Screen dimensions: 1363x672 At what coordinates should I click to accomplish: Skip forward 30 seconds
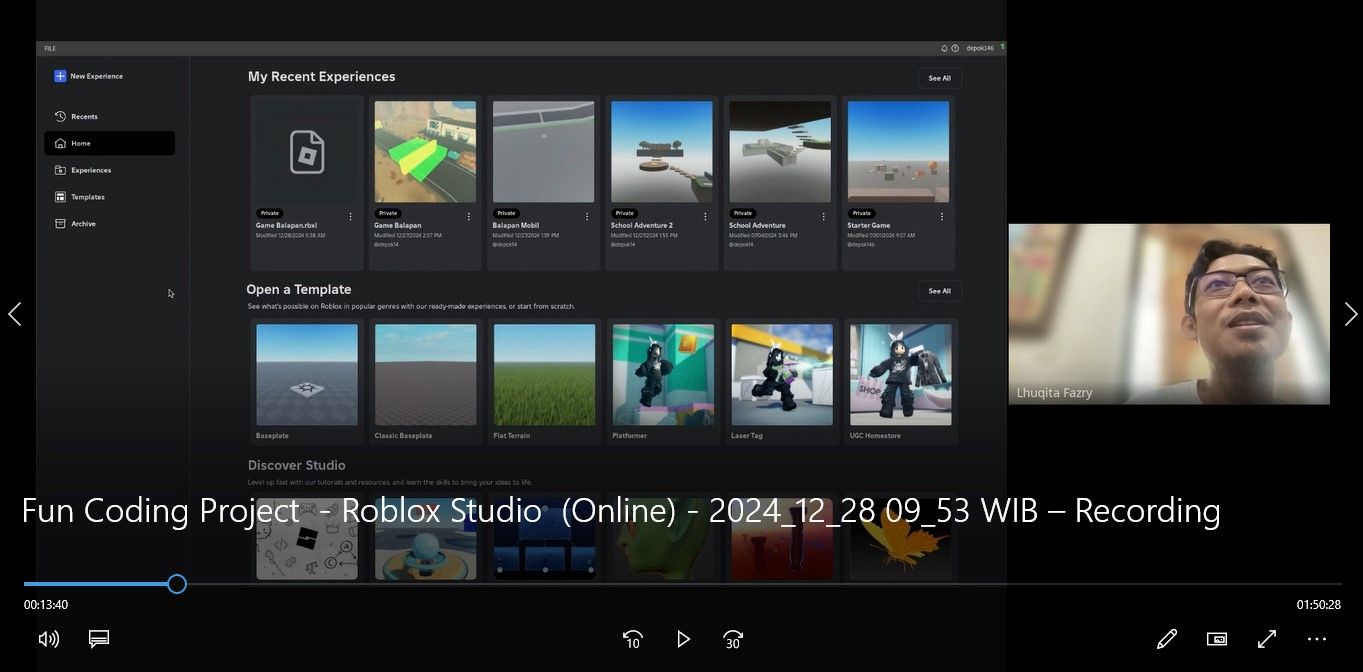point(734,639)
